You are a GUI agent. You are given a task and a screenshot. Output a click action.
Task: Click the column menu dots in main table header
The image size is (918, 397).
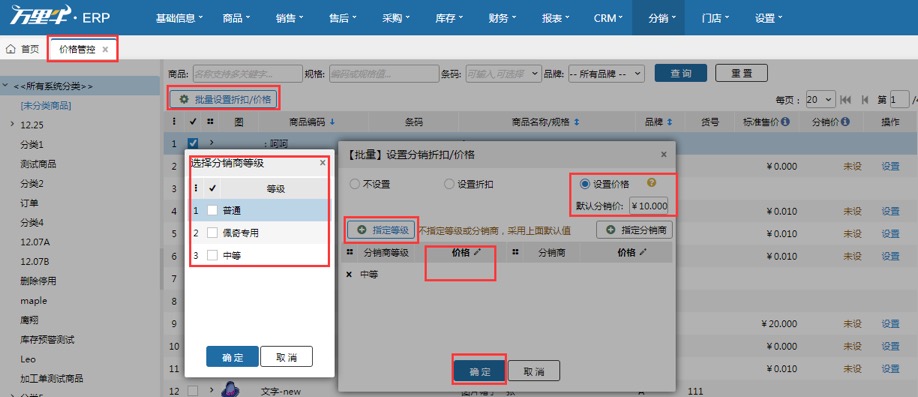coord(173,122)
